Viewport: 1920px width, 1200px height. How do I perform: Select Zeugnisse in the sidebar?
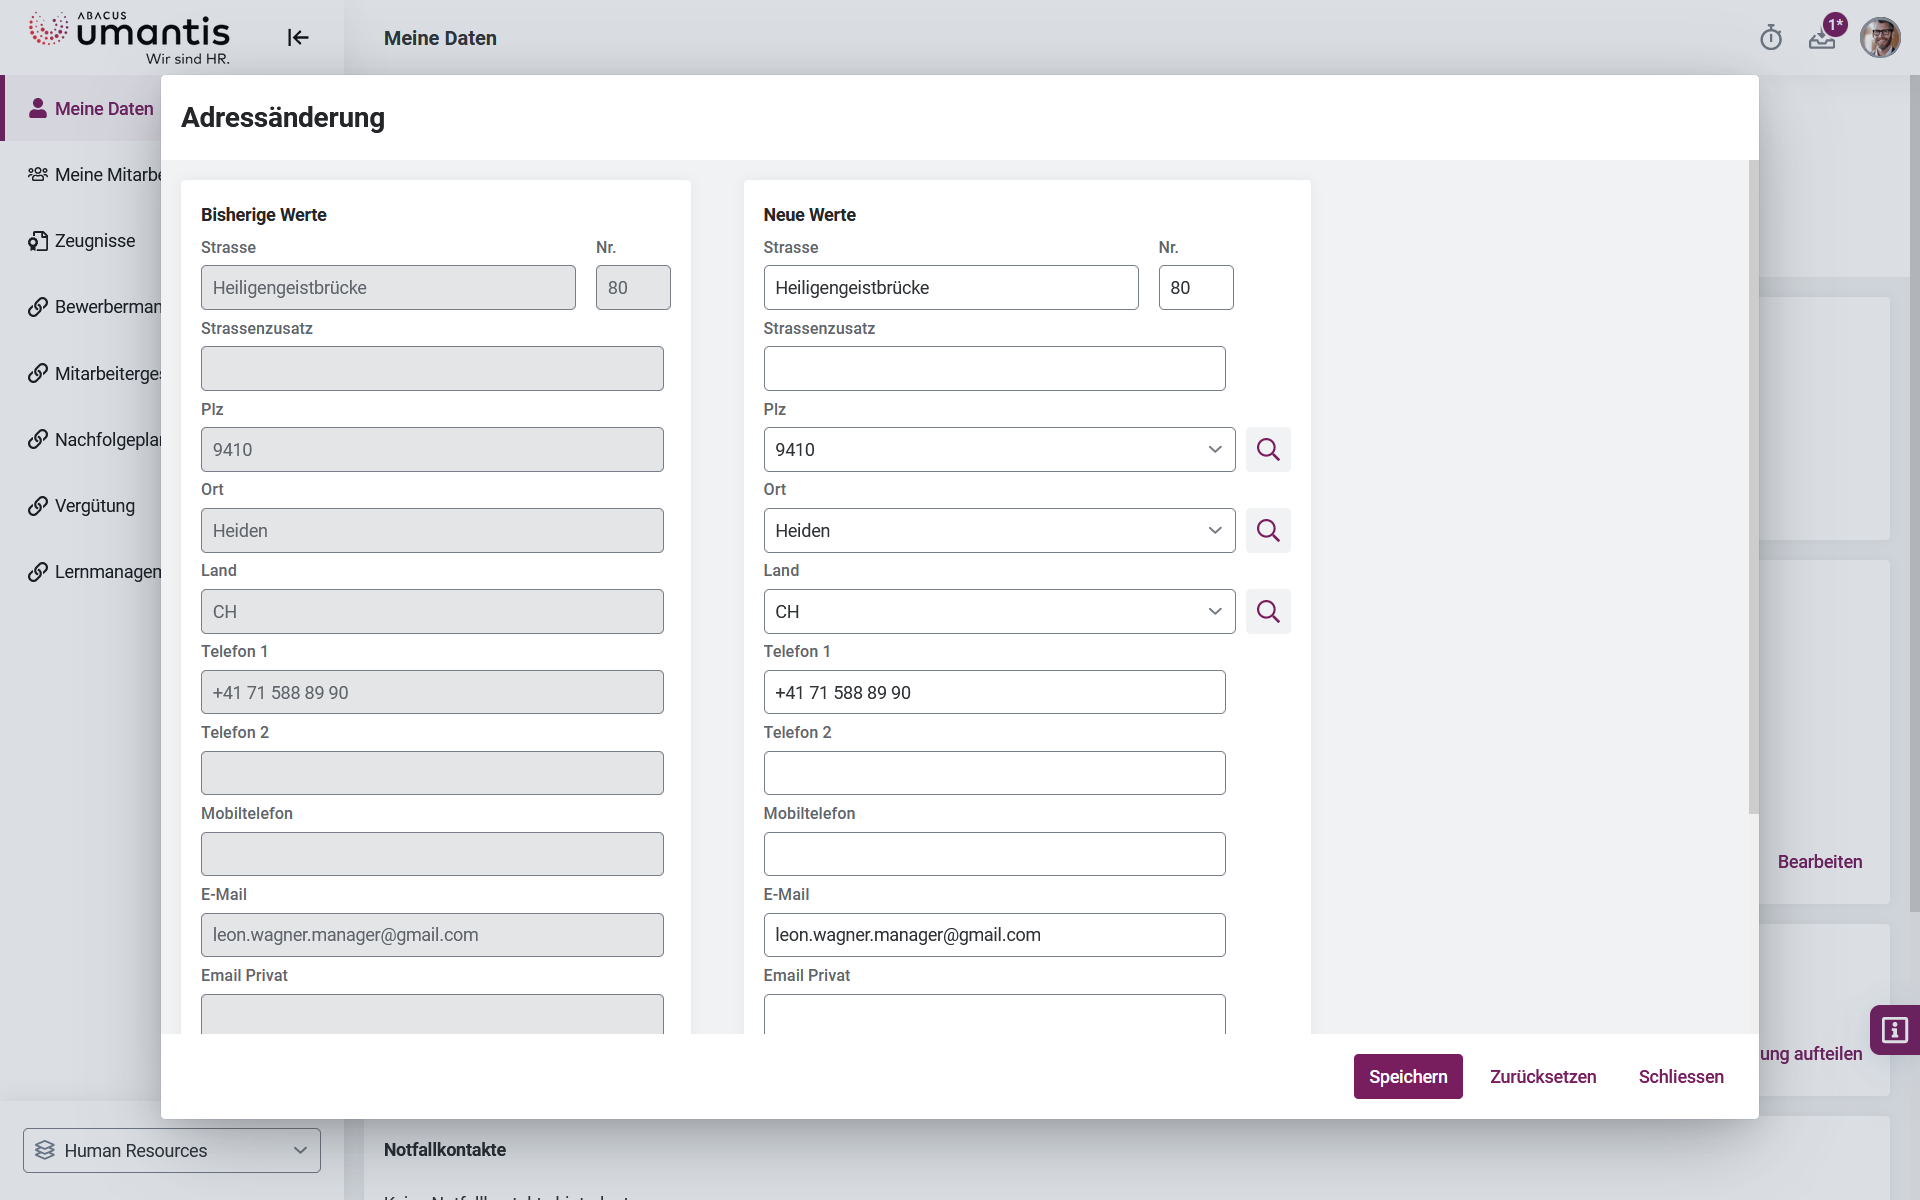(x=94, y=241)
